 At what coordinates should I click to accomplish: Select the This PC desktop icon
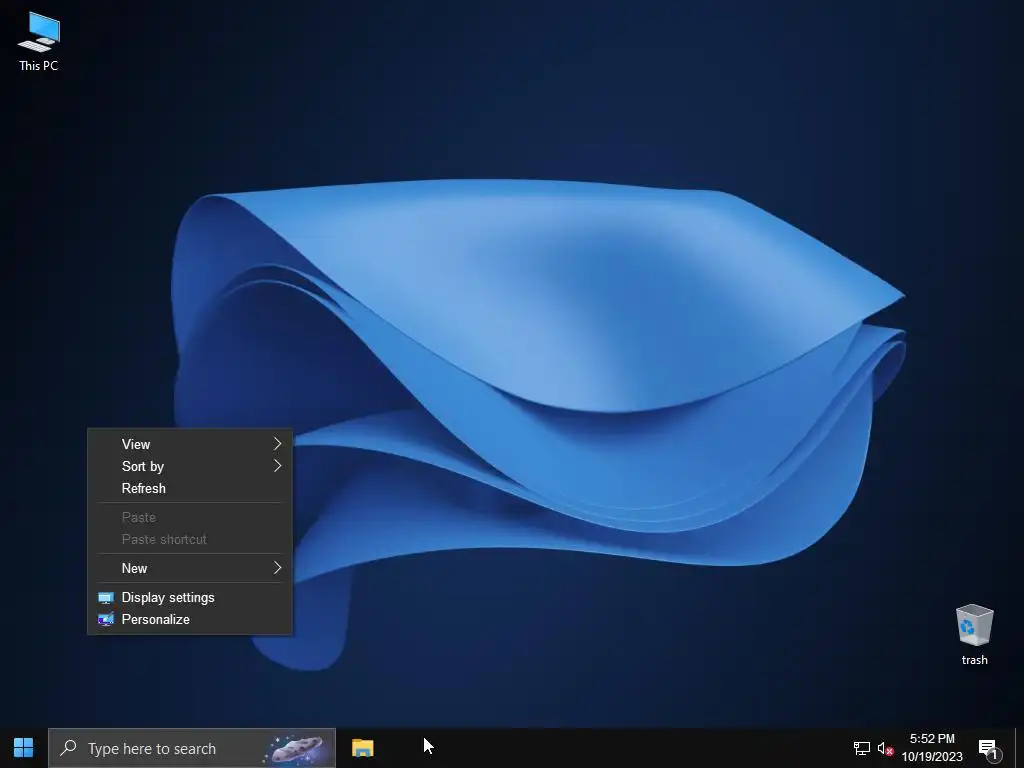click(39, 40)
